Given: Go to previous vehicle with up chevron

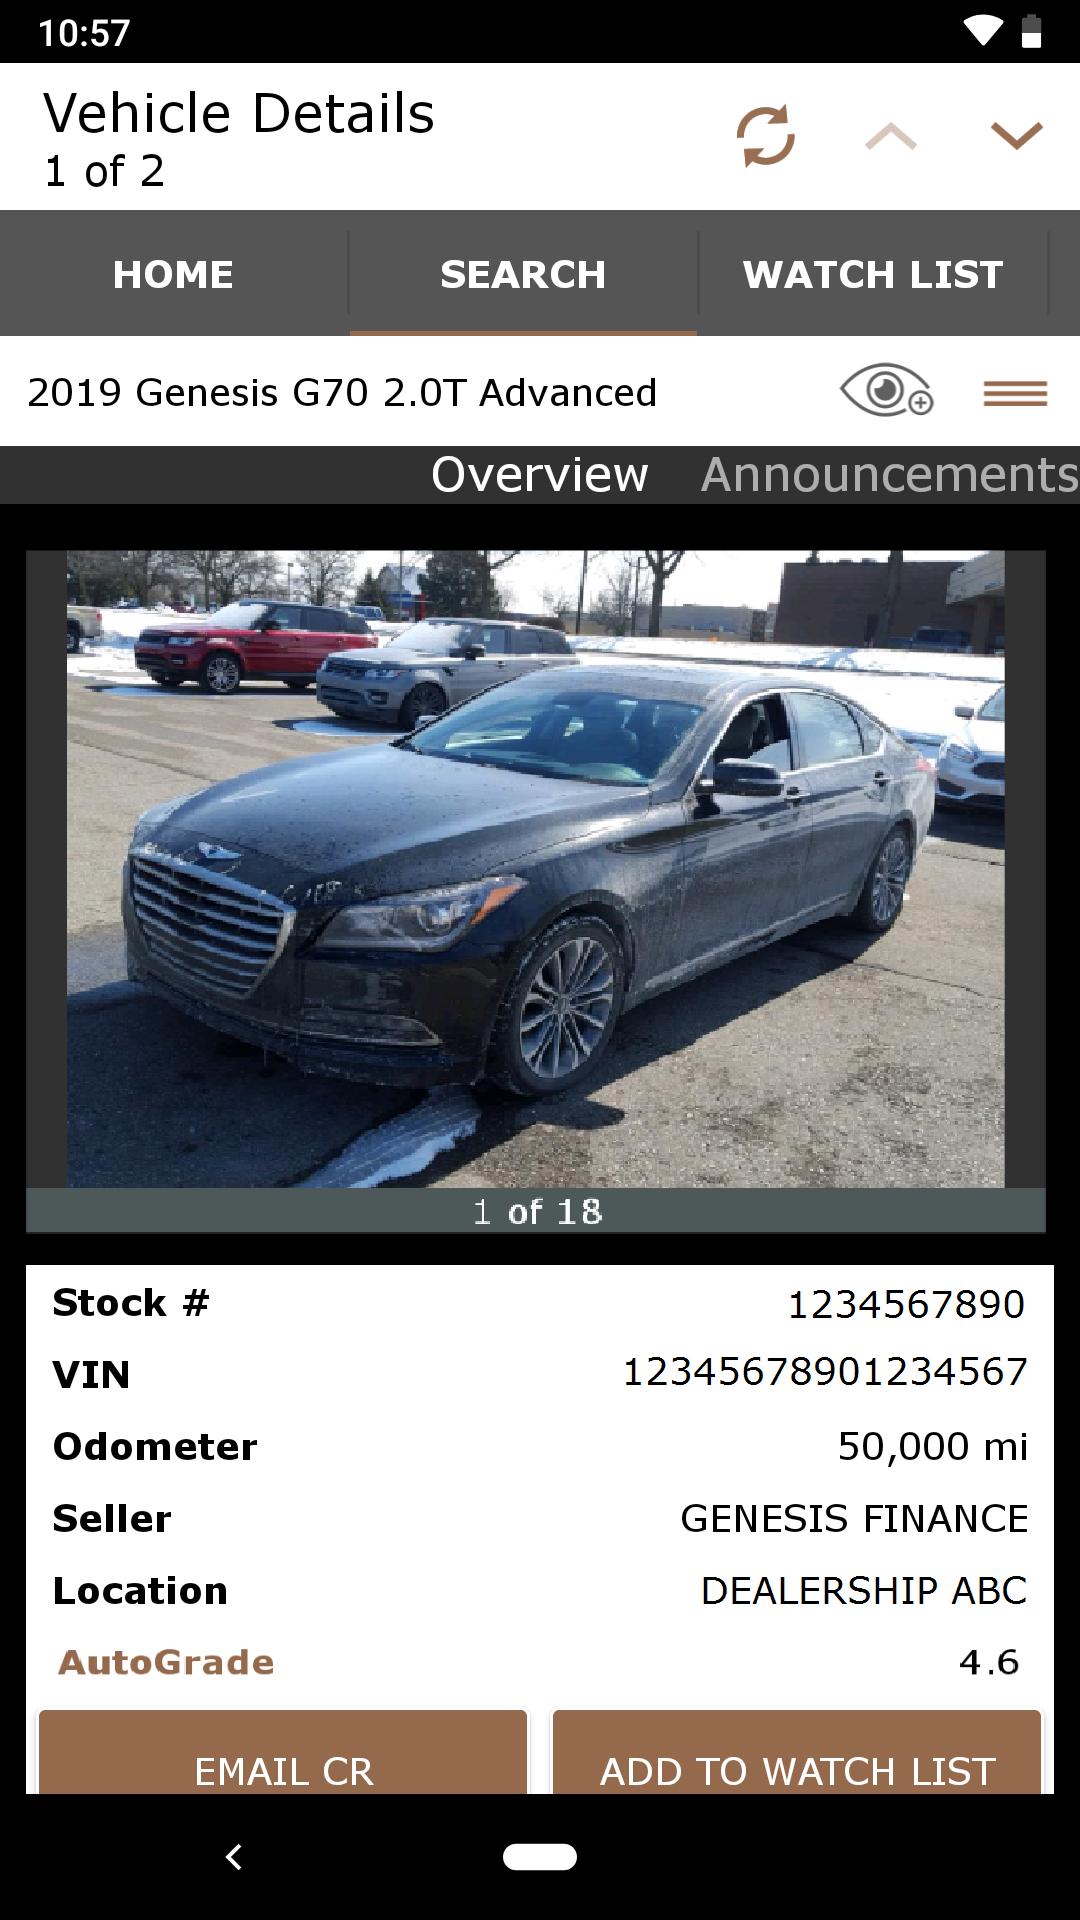Looking at the screenshot, I should point(891,136).
